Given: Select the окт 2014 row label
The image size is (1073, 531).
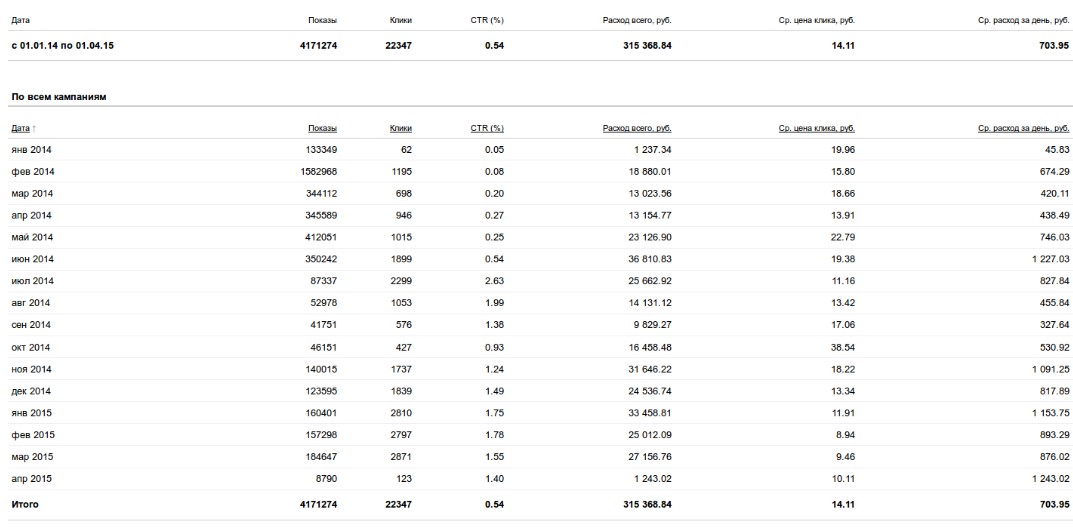Looking at the screenshot, I should 31,348.
